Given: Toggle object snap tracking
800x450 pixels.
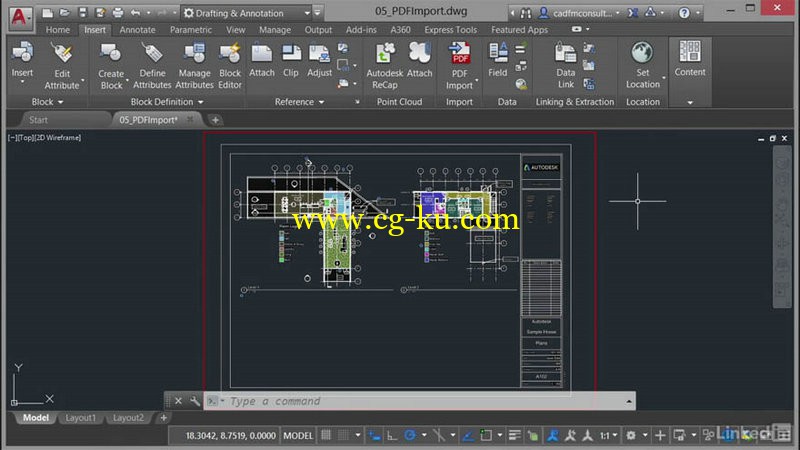Looking at the screenshot, I should coord(468,435).
